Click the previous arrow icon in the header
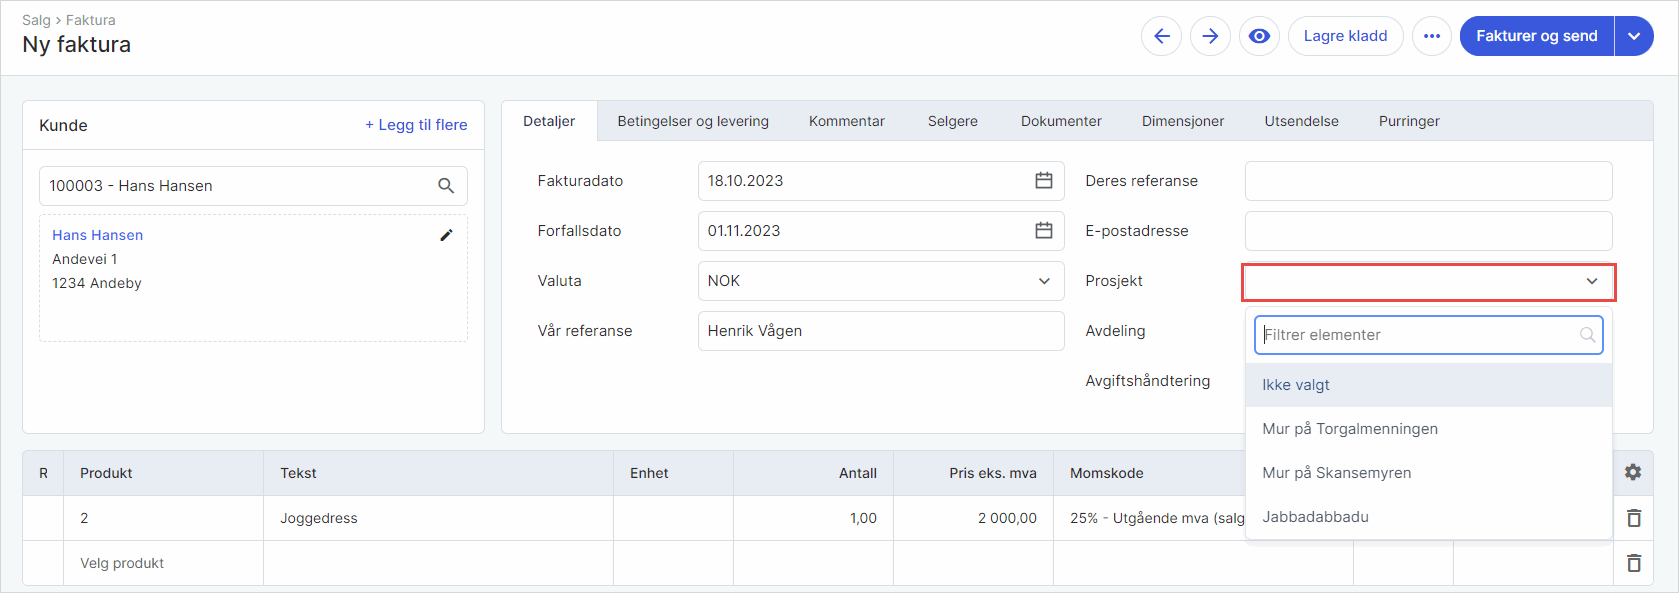The height and width of the screenshot is (593, 1679). pyautogui.click(x=1161, y=36)
